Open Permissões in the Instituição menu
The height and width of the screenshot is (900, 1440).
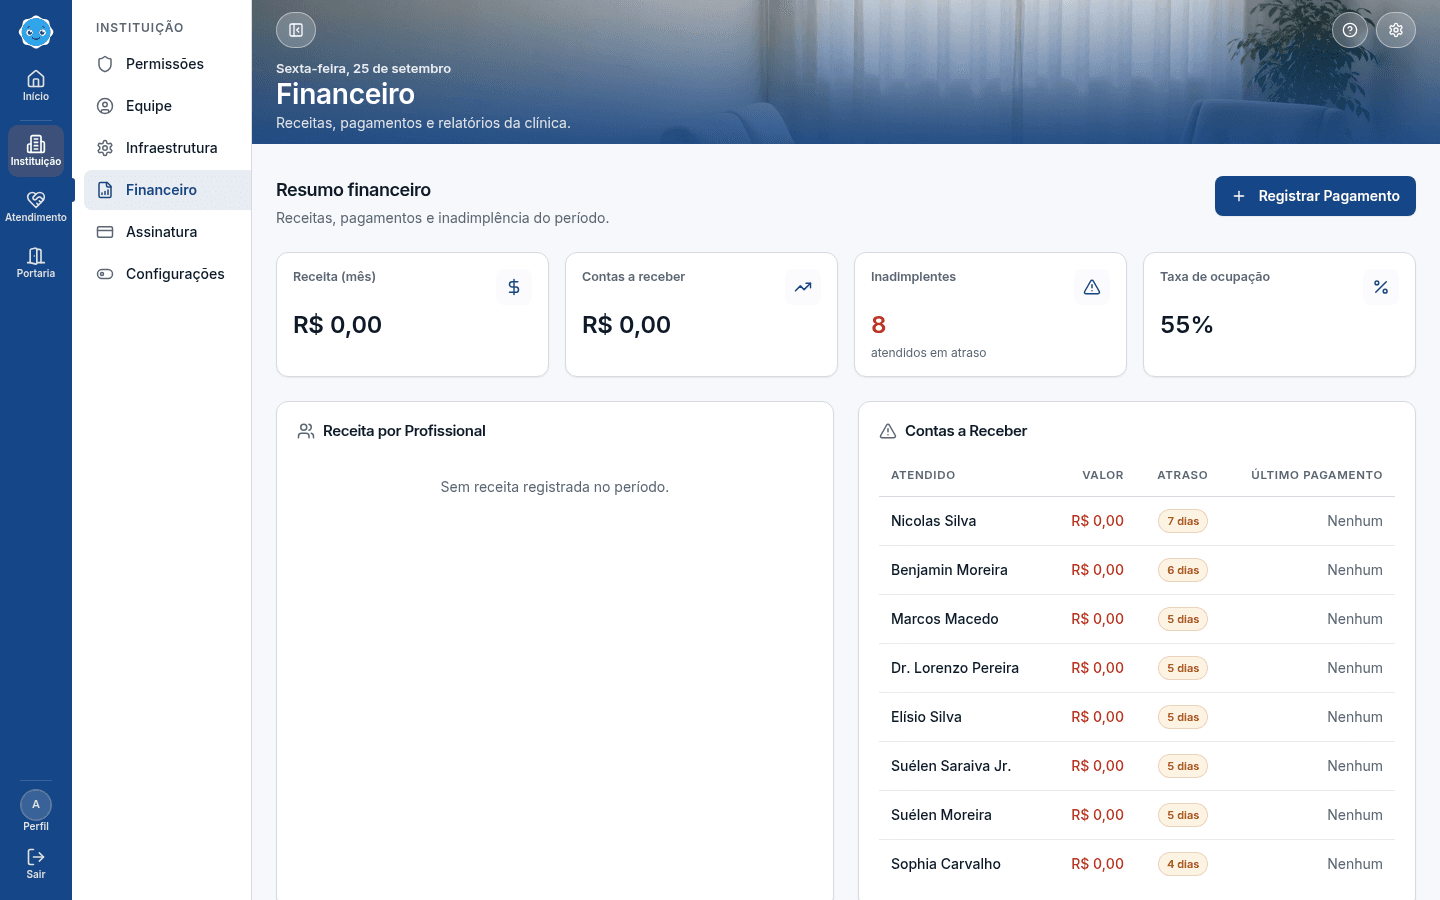coord(167,64)
